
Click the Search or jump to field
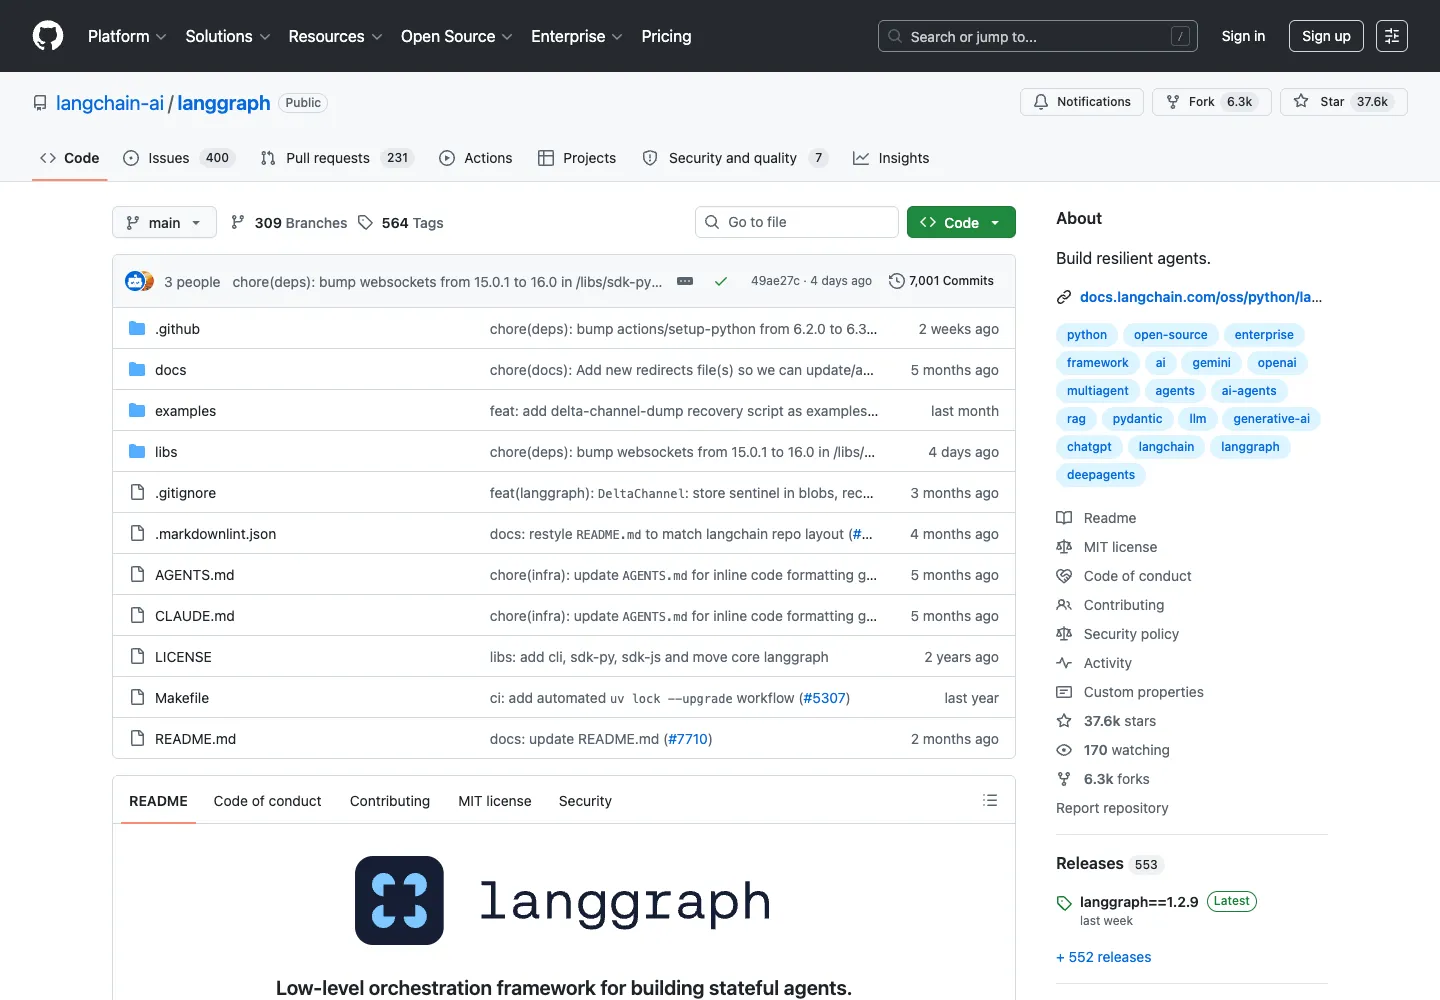(x=1038, y=36)
